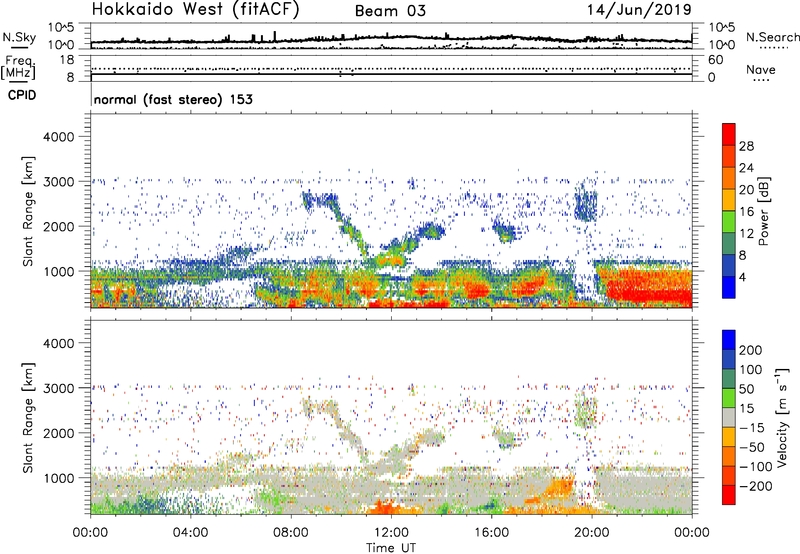Click the "12" label on the power colorbar

point(746,234)
